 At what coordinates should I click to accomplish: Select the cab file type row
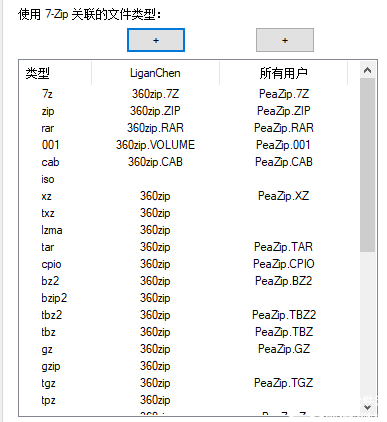click(189, 162)
